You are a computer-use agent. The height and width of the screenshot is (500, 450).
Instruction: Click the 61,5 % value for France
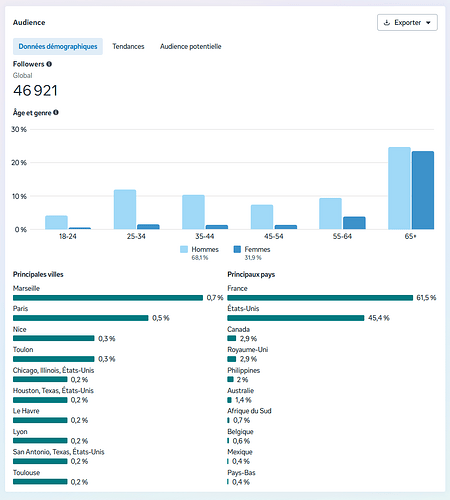pyautogui.click(x=426, y=298)
